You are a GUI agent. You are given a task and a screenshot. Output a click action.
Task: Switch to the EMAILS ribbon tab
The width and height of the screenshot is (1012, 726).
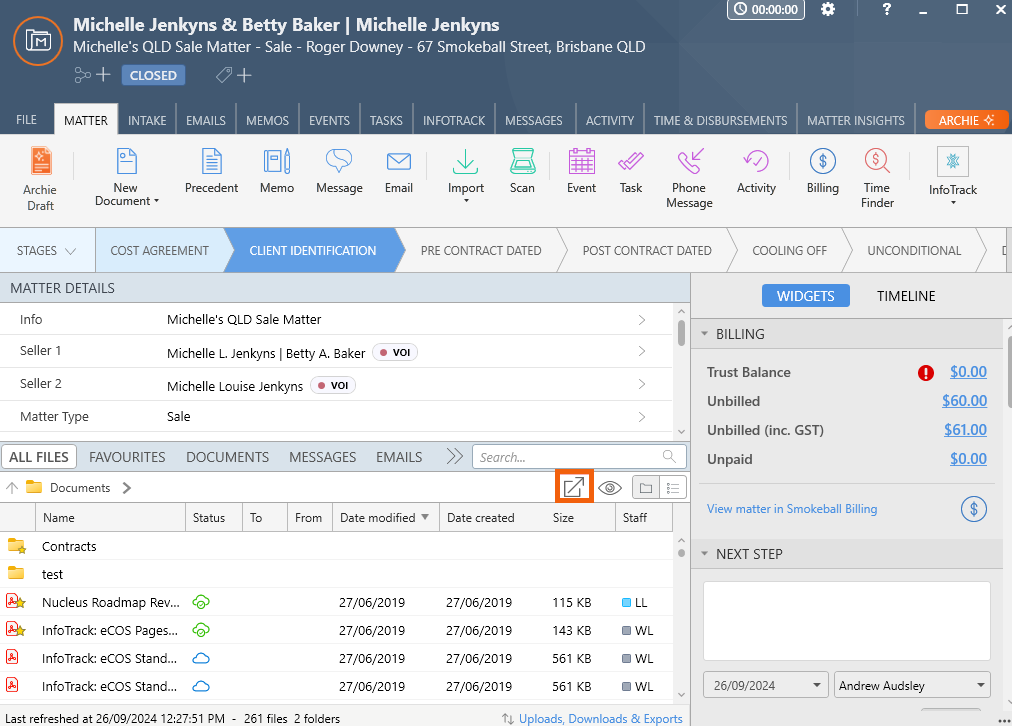coord(206,121)
